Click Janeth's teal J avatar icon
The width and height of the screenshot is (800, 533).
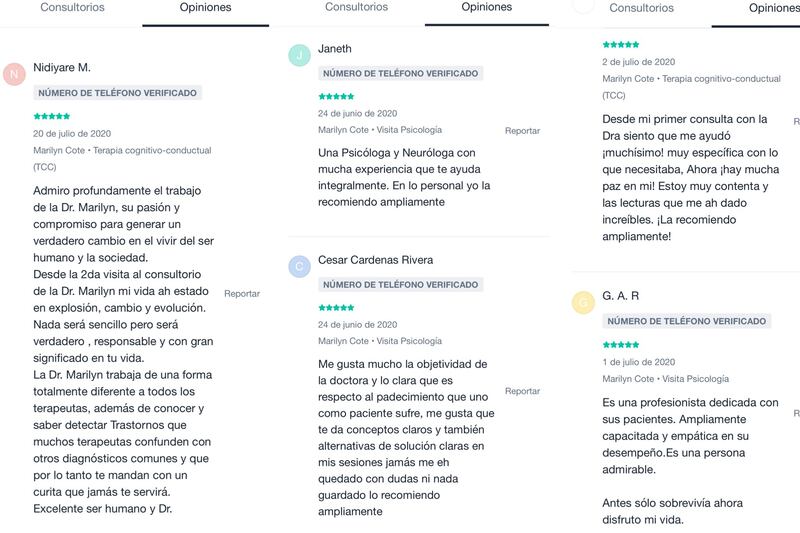(299, 55)
